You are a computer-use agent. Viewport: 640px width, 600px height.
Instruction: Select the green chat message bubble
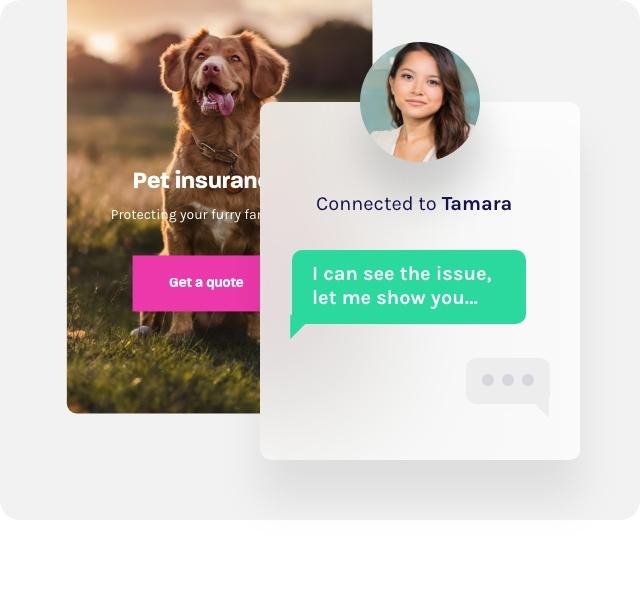[409, 287]
